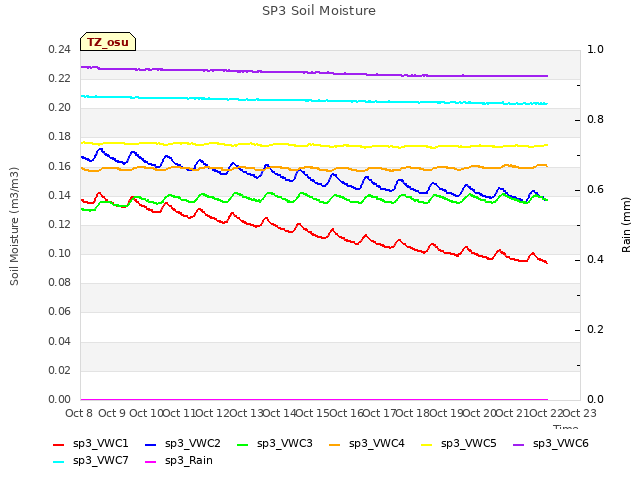Click the purple sp3_VWC6 data line
The width and height of the screenshot is (640, 480).
(x=314, y=72)
